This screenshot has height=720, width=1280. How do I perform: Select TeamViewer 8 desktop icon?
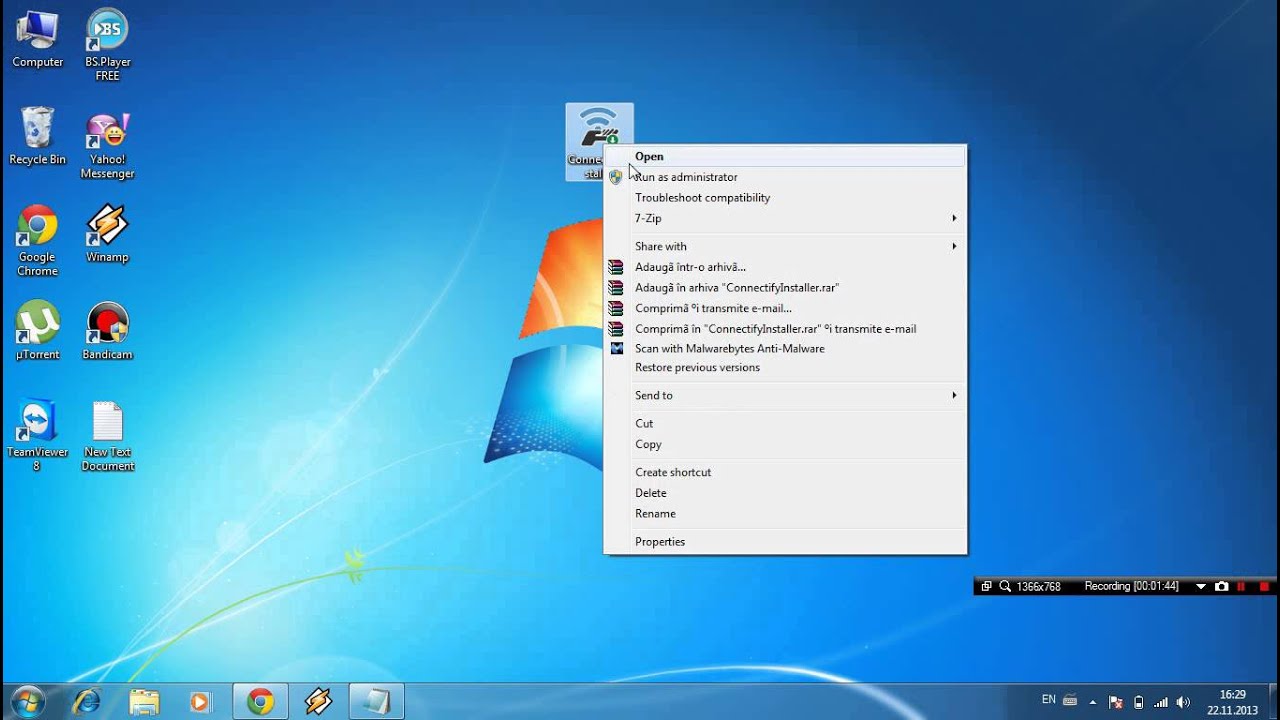(x=37, y=436)
